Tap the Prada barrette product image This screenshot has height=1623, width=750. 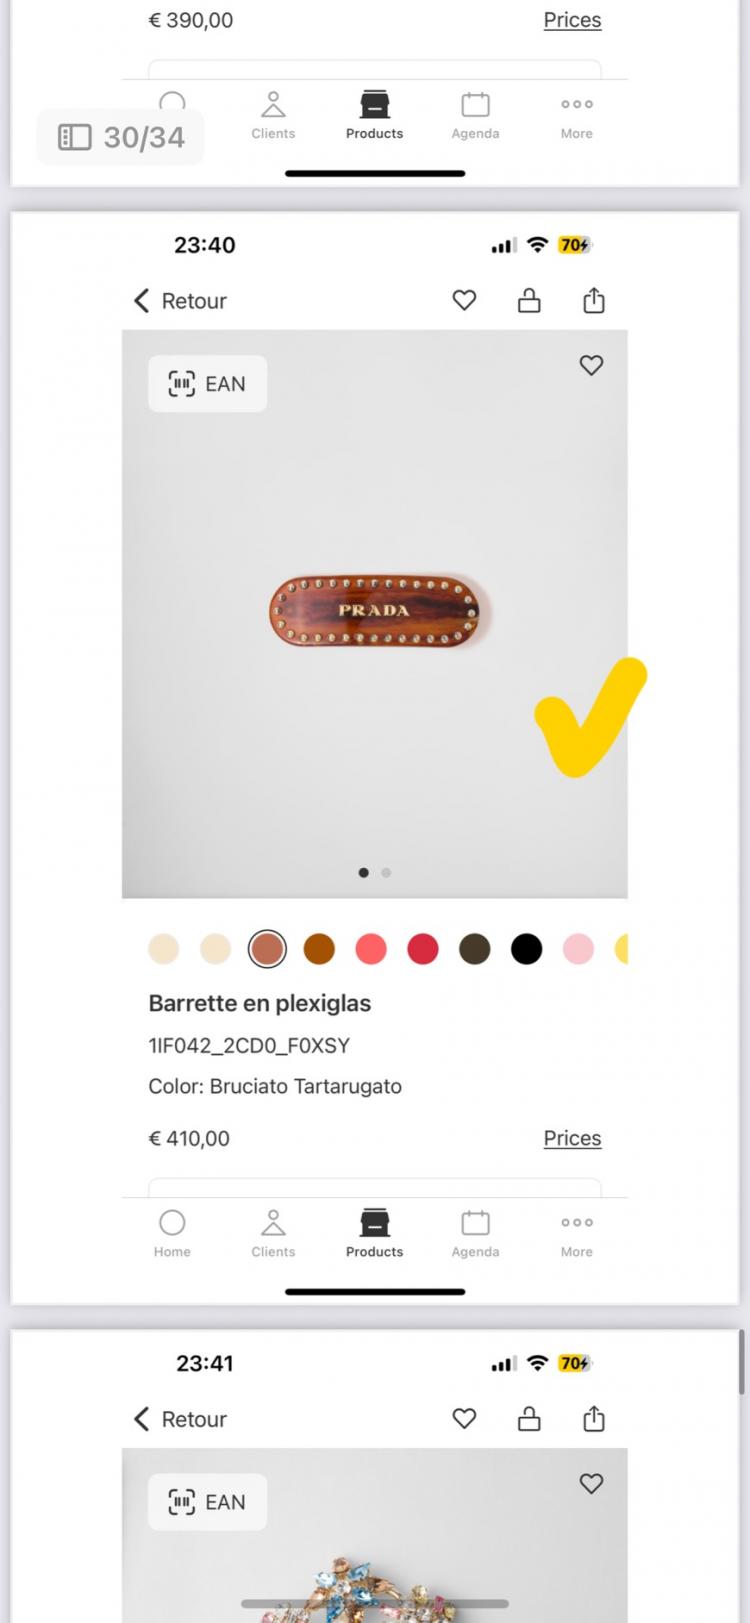coord(374,610)
